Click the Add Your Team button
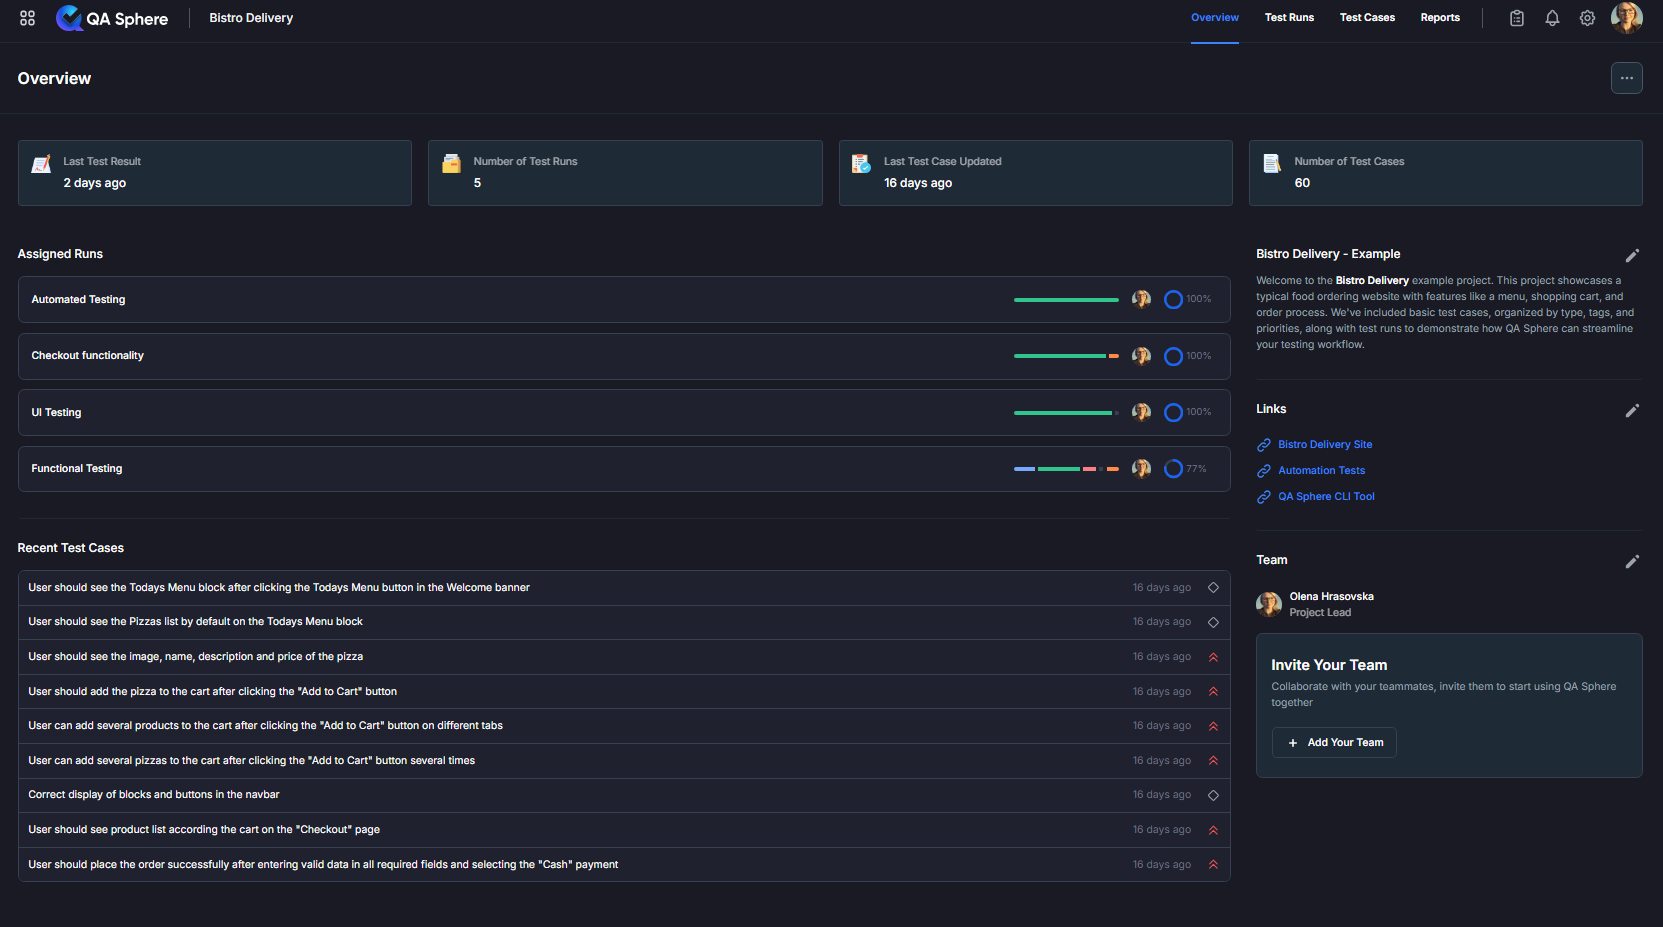 coord(1334,743)
